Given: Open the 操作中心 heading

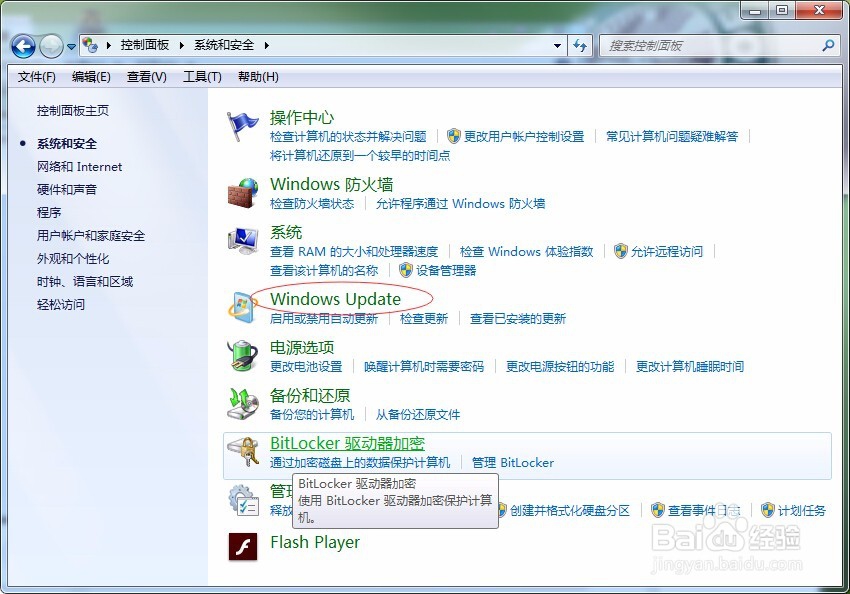Looking at the screenshot, I should (x=302, y=117).
